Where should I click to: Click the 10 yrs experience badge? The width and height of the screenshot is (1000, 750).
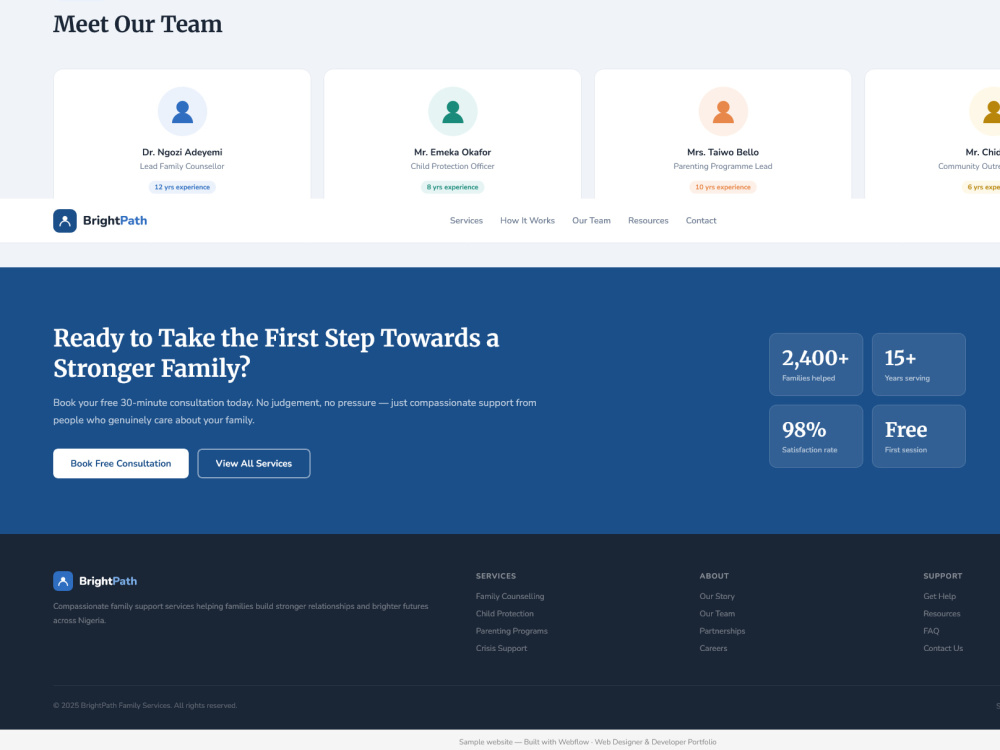723,187
